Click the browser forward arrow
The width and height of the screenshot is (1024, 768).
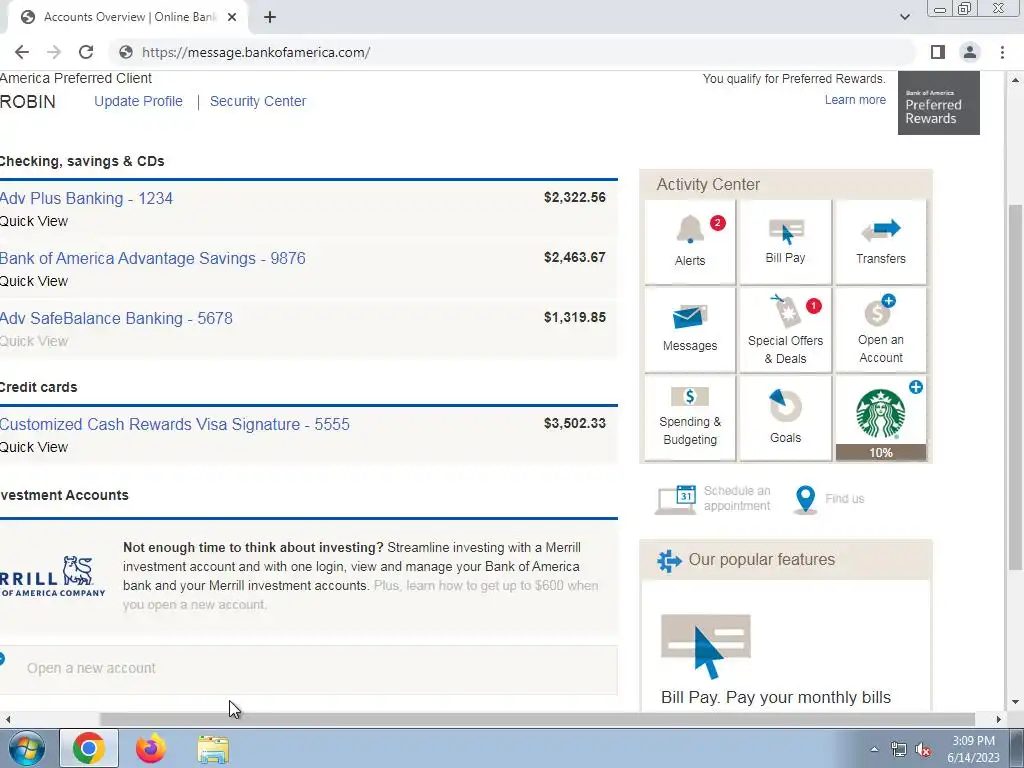[x=54, y=52]
